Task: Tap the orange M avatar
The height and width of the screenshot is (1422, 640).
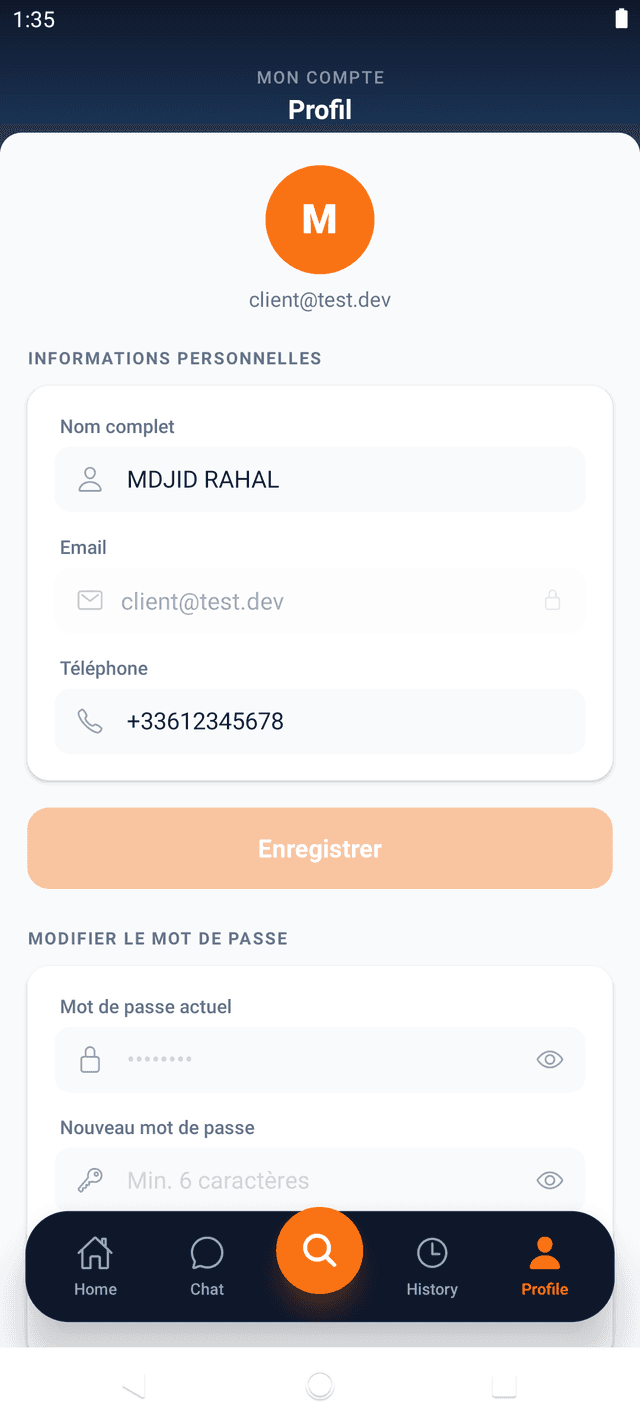Action: tap(320, 219)
